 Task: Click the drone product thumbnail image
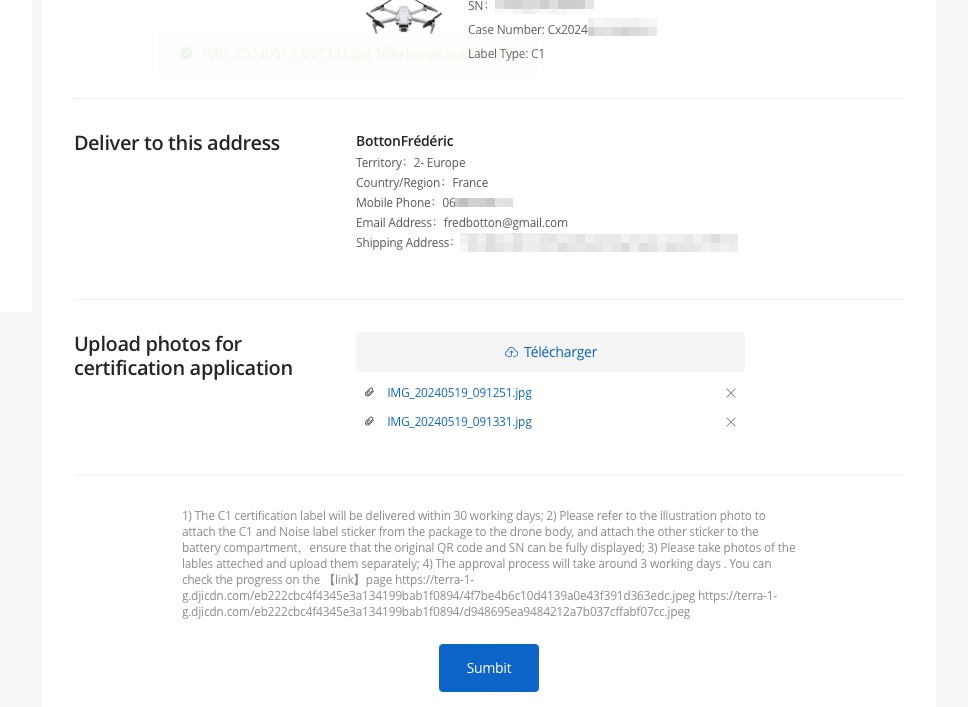tap(404, 17)
